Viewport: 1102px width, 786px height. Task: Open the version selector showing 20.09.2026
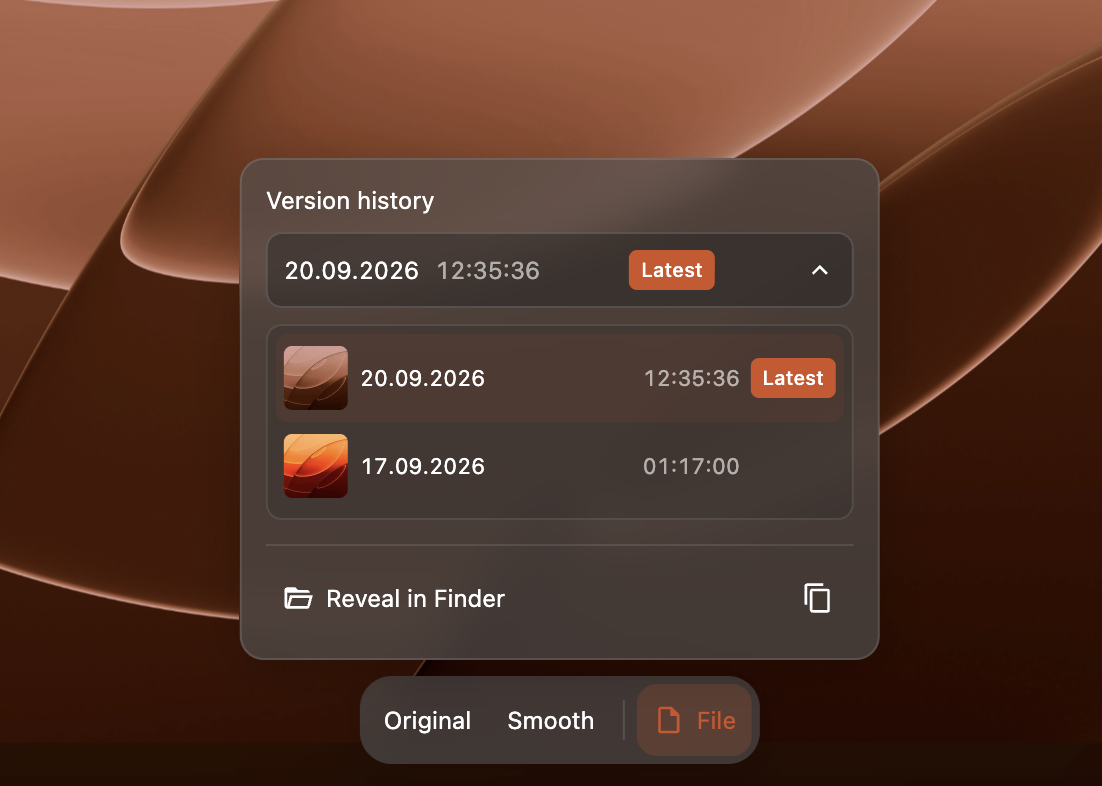(x=559, y=270)
